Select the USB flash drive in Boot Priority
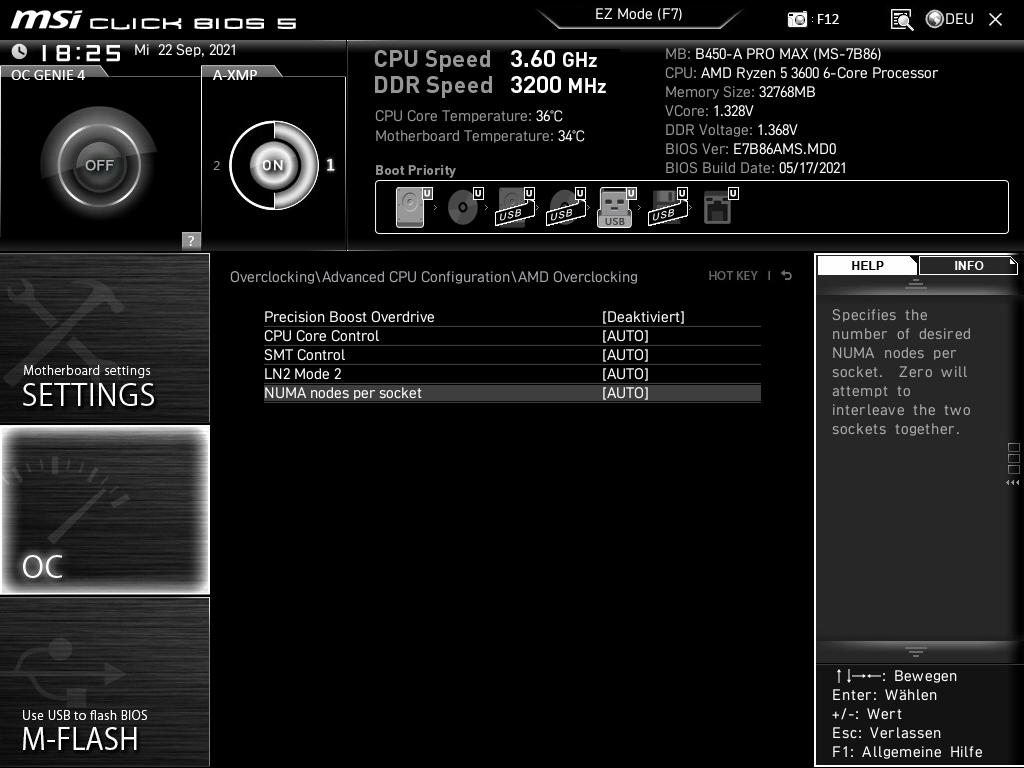This screenshot has height=768, width=1024. click(614, 206)
